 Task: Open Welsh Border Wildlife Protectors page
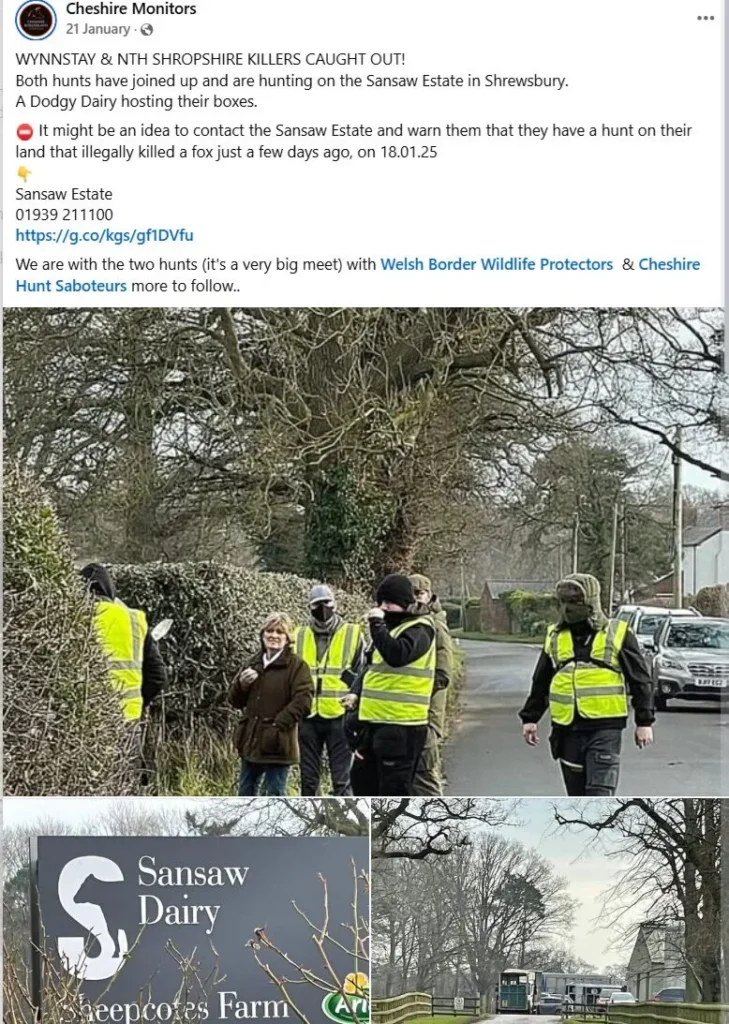click(496, 264)
